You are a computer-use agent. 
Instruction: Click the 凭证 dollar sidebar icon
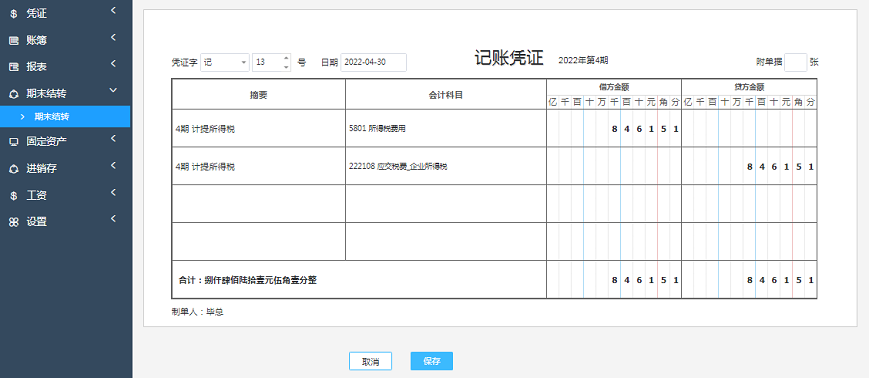14,14
